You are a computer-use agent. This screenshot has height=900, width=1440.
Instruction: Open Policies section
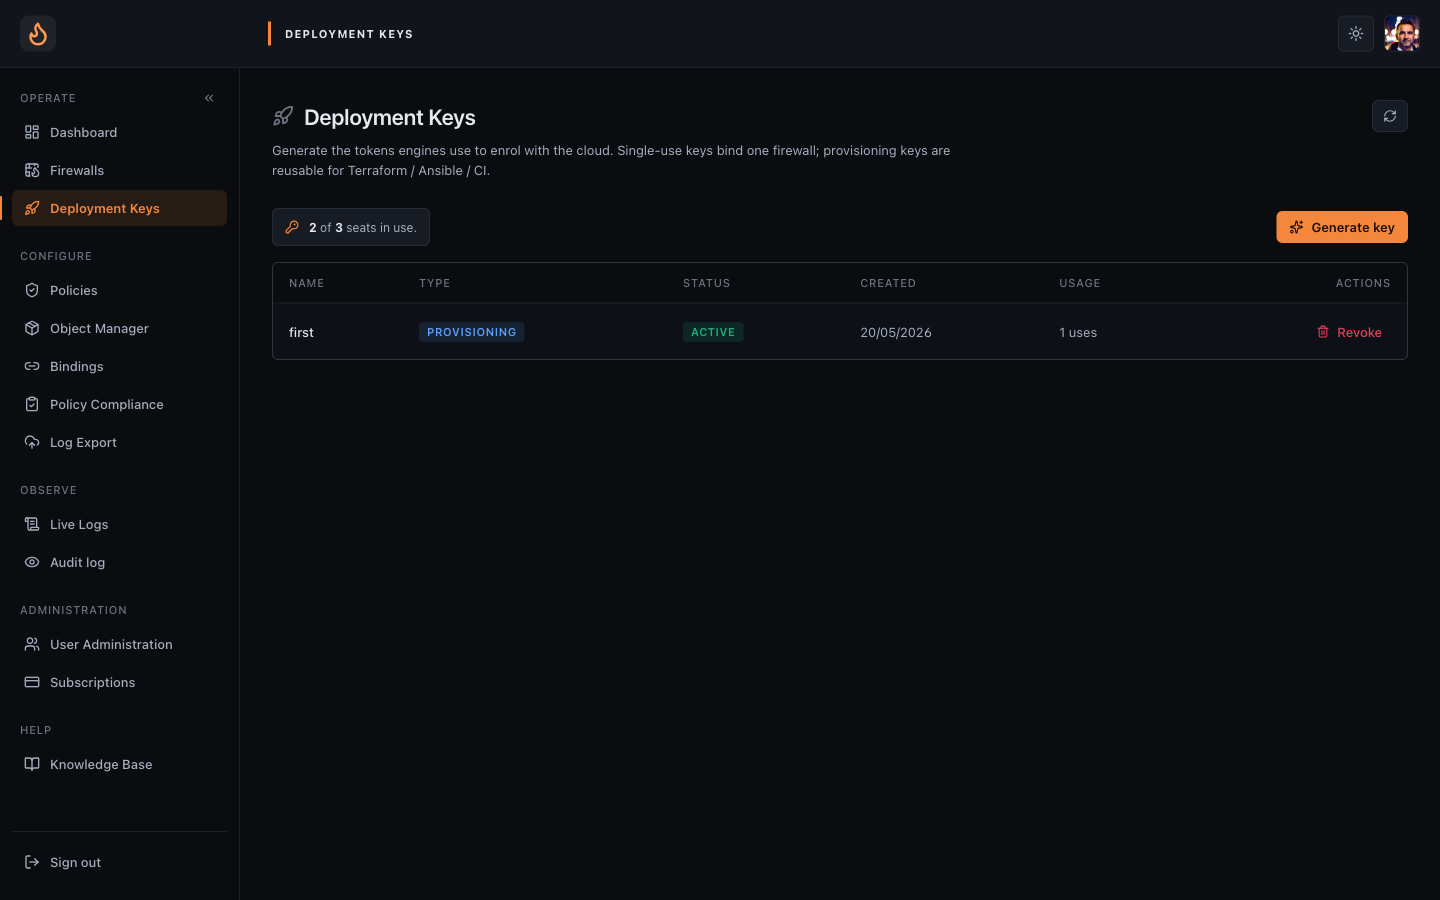point(119,290)
